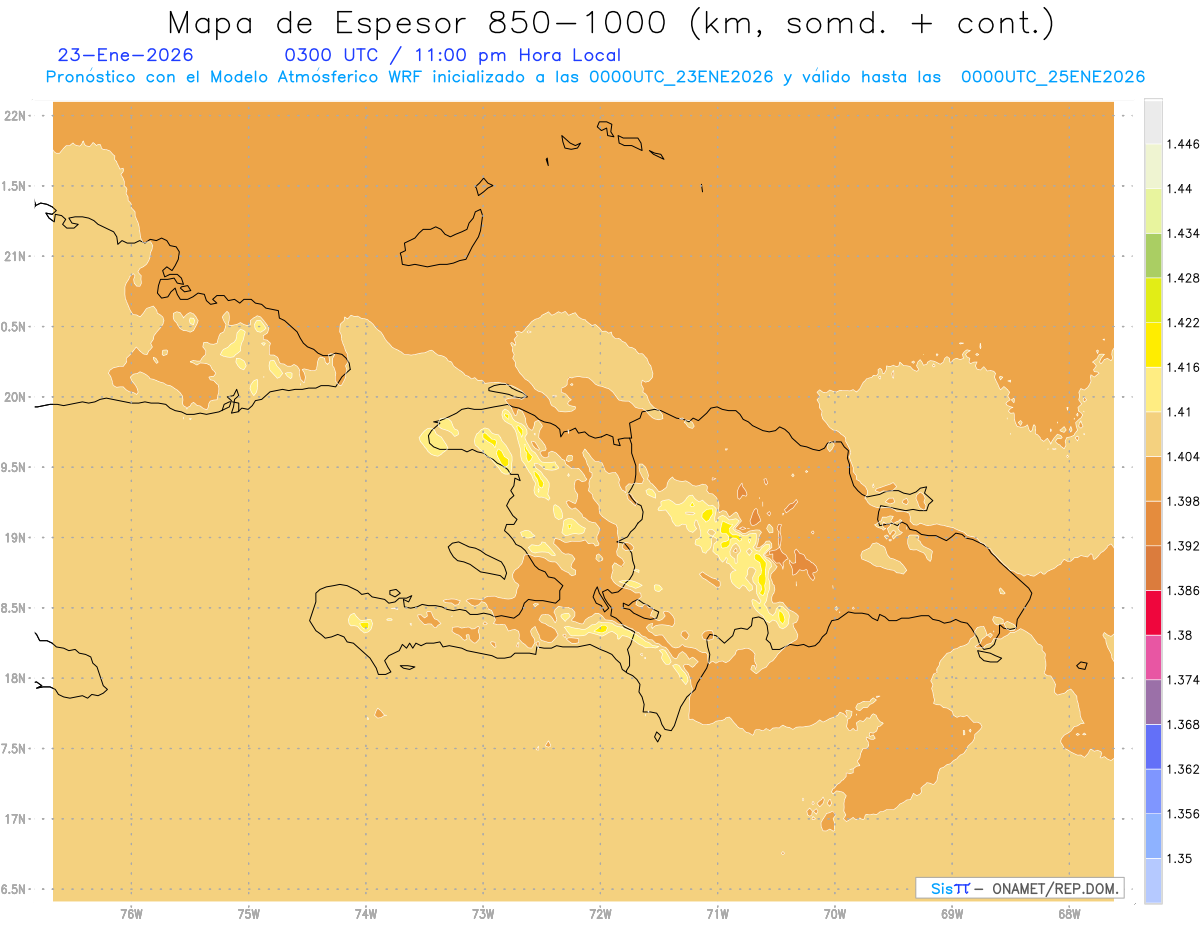
Task: Click the '21N' latitude label
Action: (17, 256)
